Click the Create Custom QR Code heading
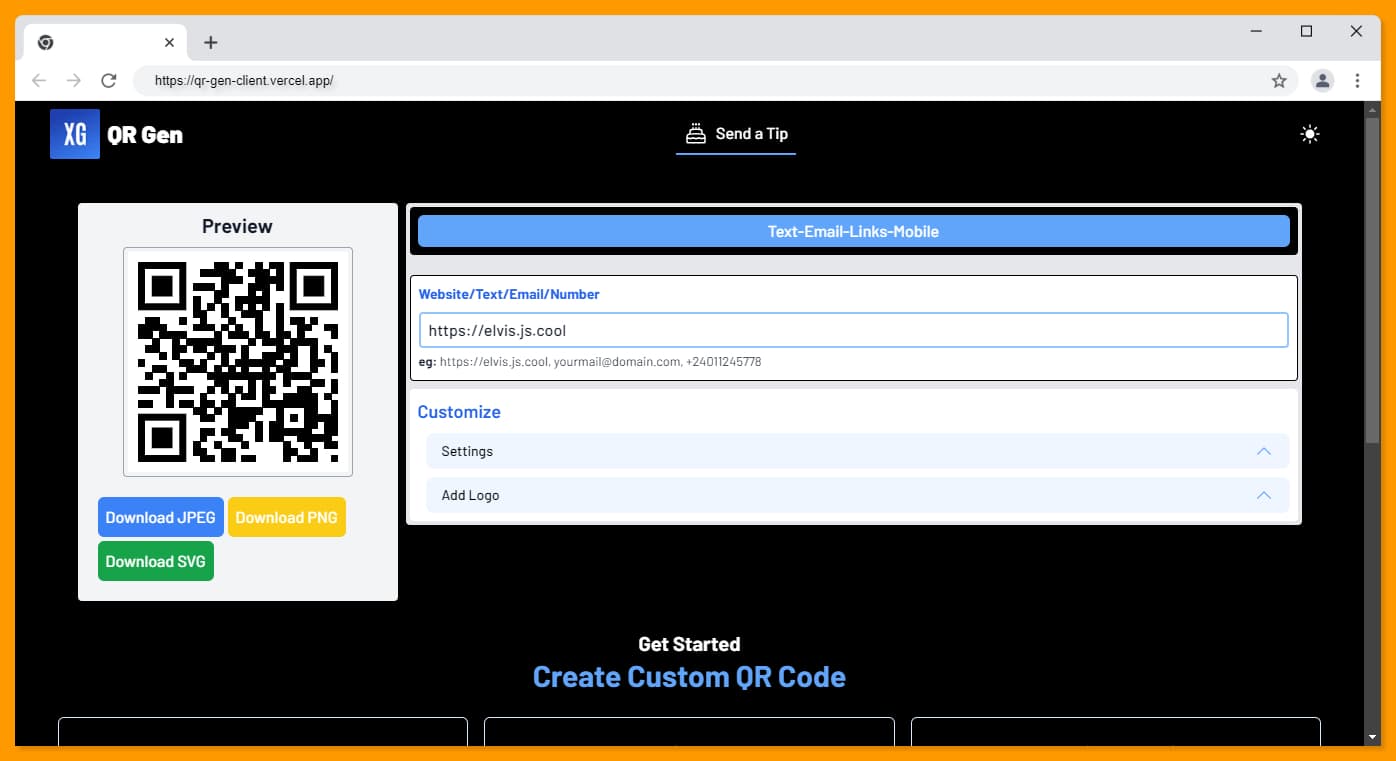 click(x=689, y=677)
